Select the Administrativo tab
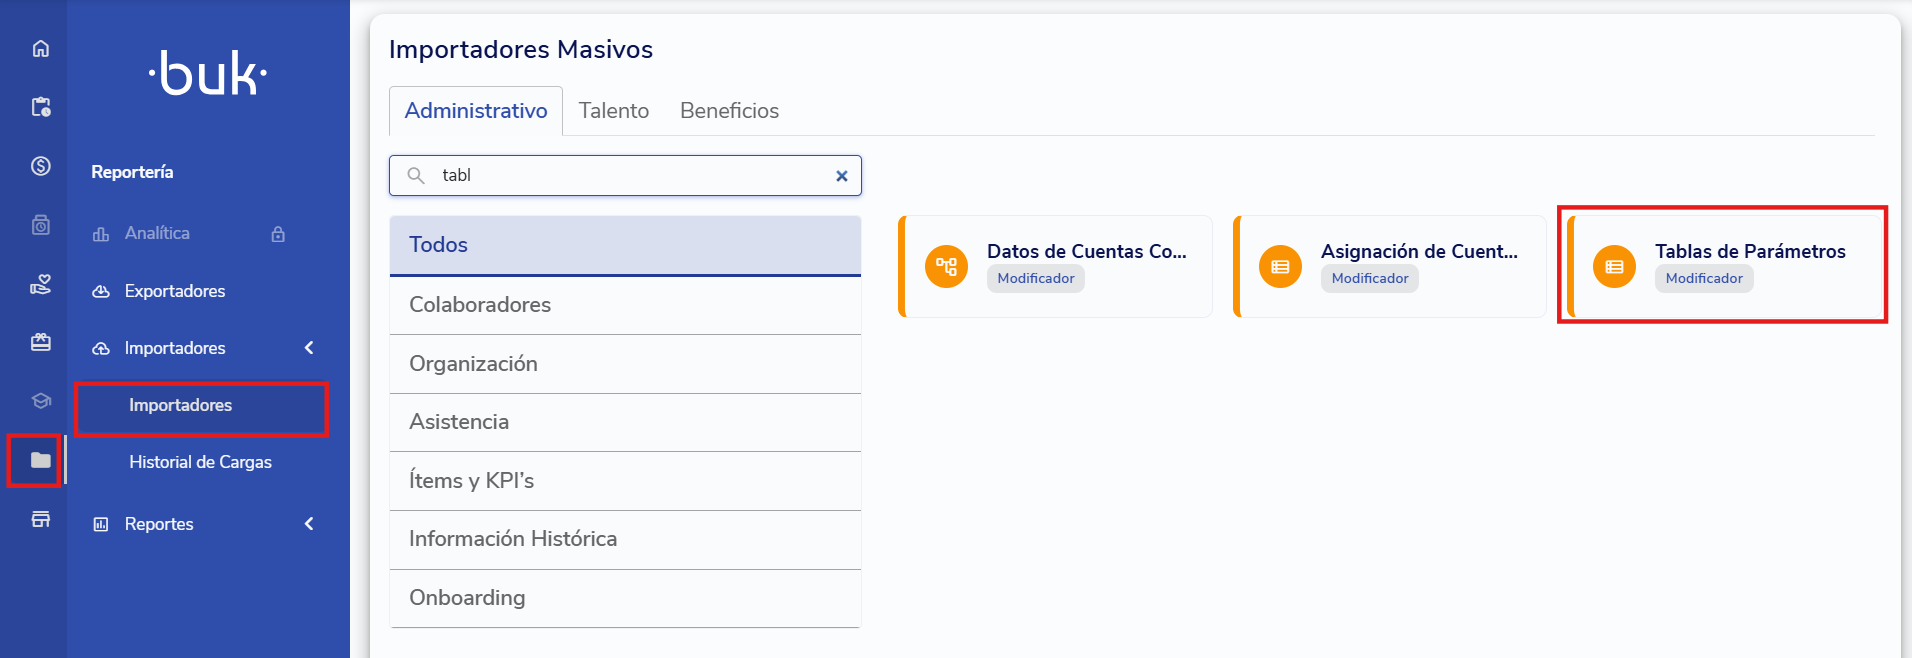The image size is (1912, 658). (476, 111)
